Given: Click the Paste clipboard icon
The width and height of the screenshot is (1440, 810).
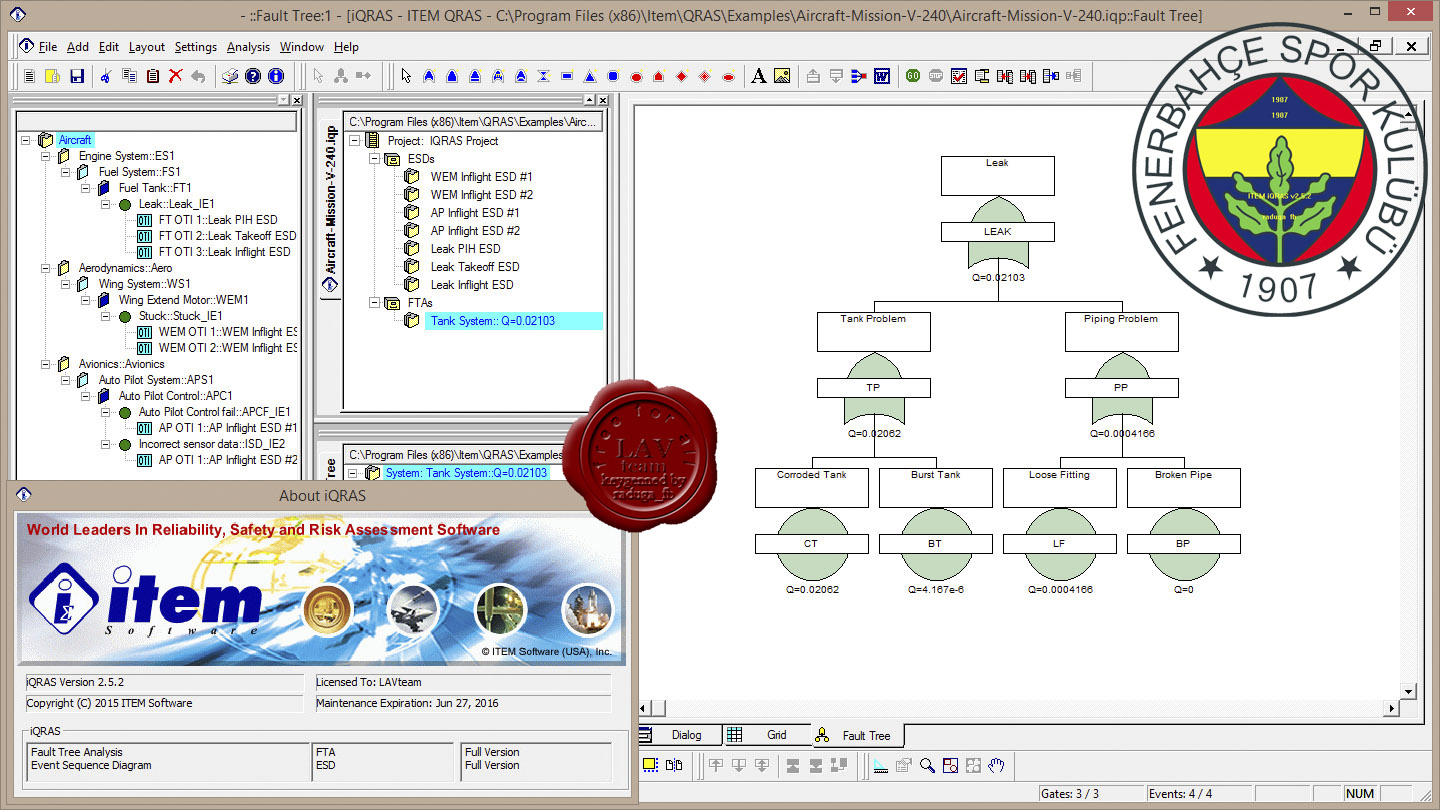Looking at the screenshot, I should pyautogui.click(x=152, y=75).
